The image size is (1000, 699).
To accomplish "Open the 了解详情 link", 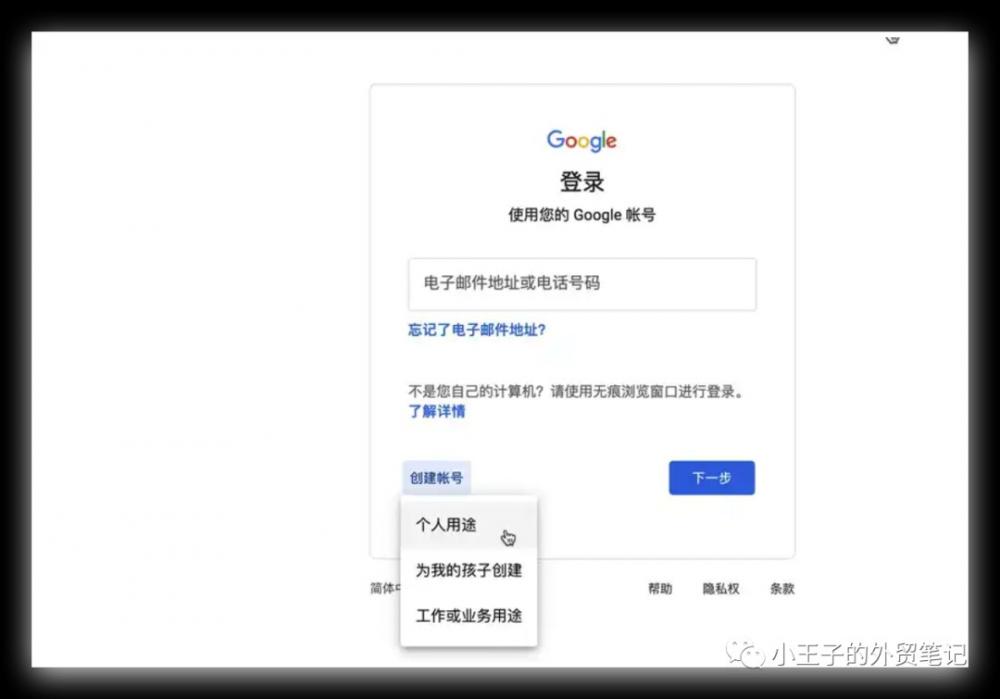I will [x=437, y=411].
